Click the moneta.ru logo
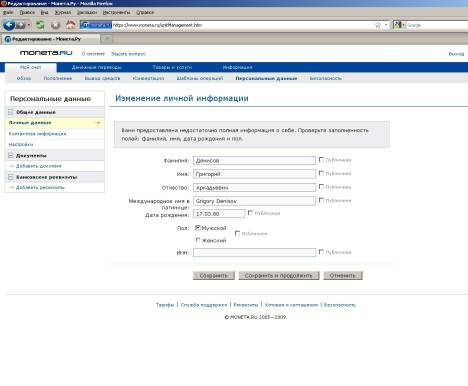This screenshot has height=386, width=468. [x=46, y=53]
